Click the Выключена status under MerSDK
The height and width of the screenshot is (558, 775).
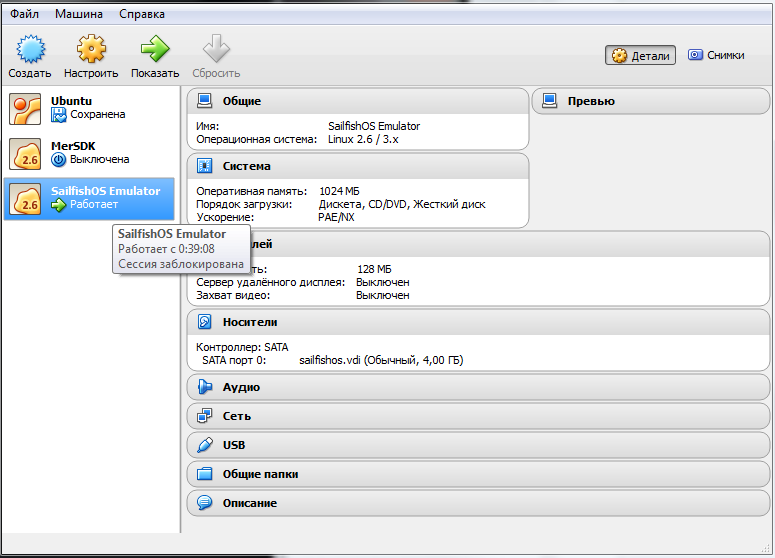click(x=99, y=159)
